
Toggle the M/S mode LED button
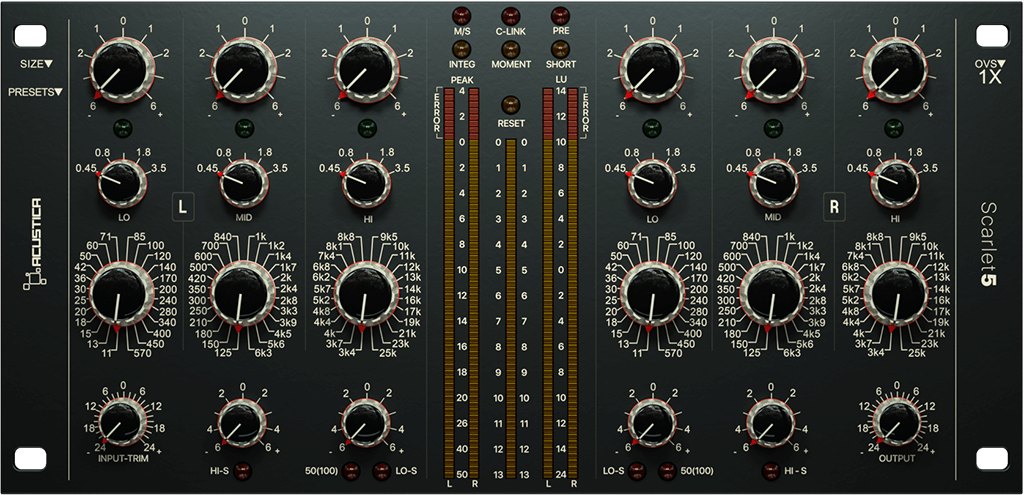462,16
